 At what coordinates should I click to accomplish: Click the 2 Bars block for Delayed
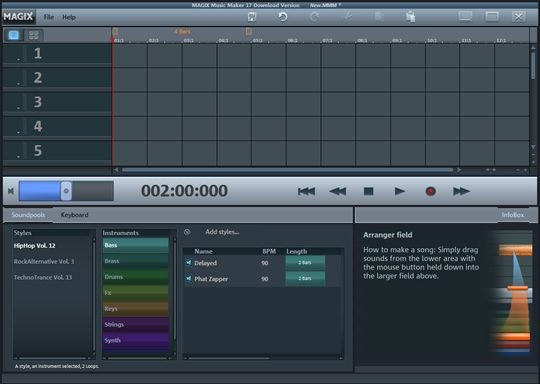click(x=305, y=262)
